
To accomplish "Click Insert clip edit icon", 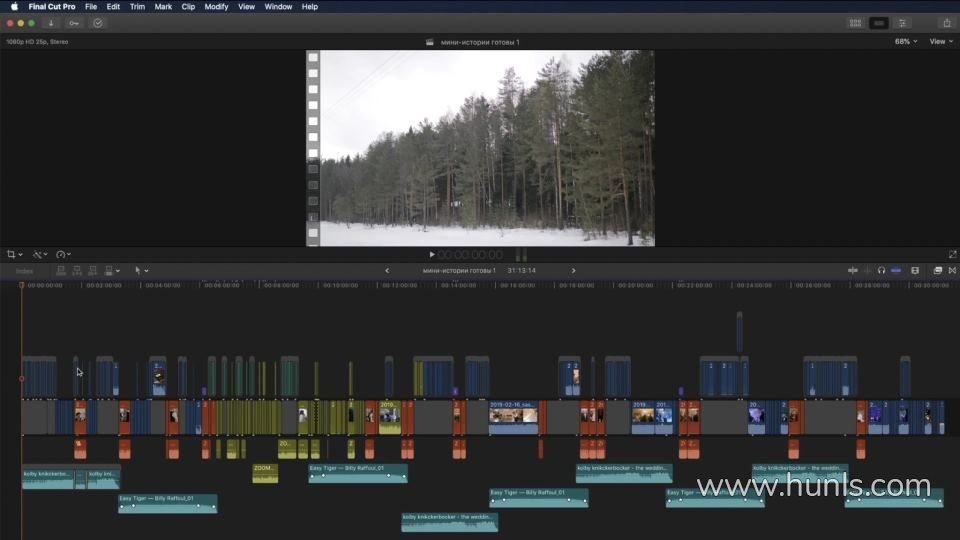I will (x=77, y=271).
